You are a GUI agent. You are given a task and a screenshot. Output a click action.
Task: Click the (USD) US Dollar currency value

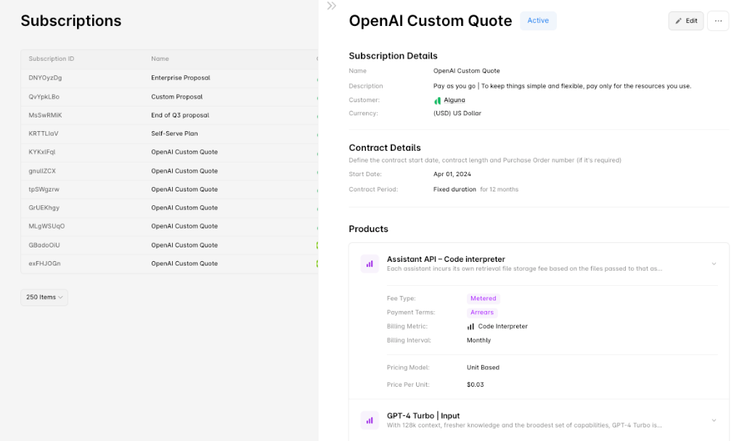point(457,113)
